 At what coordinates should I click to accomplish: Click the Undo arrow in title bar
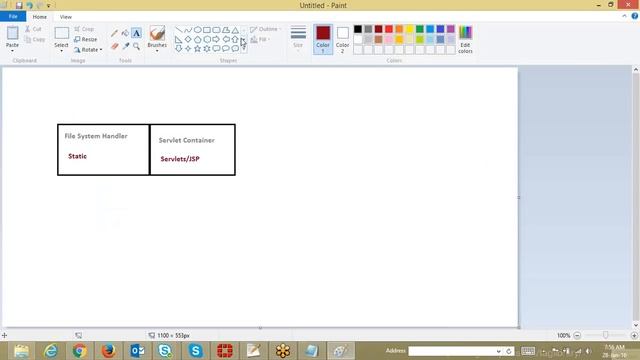[30, 5]
